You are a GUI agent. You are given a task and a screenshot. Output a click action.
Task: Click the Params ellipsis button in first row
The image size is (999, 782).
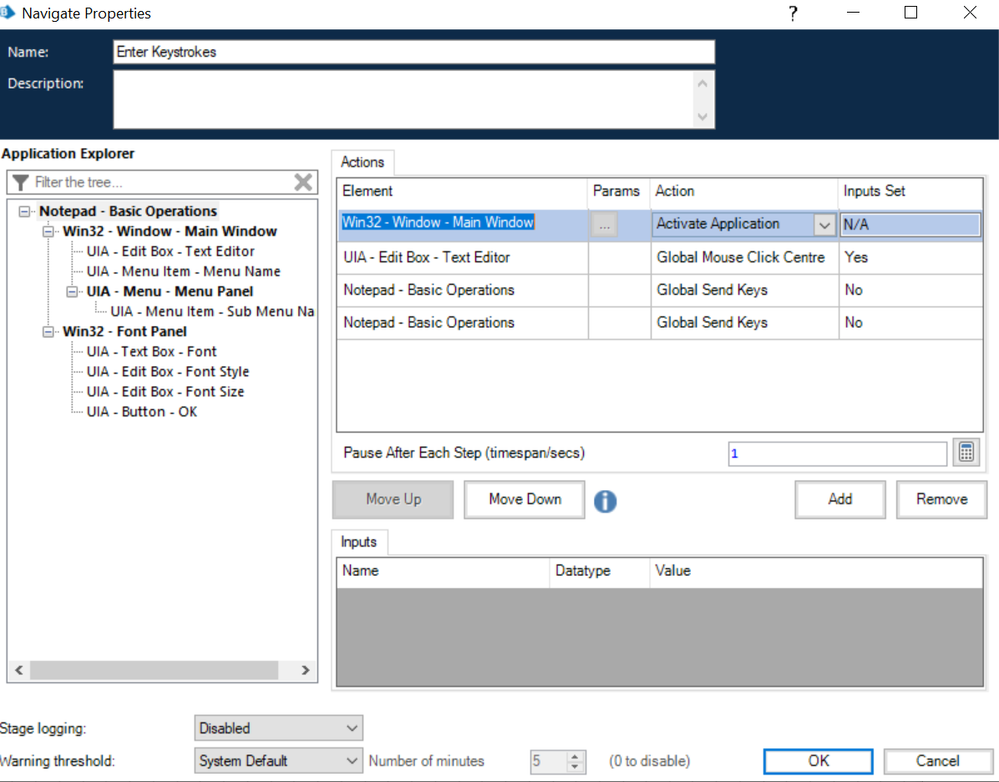[604, 225]
